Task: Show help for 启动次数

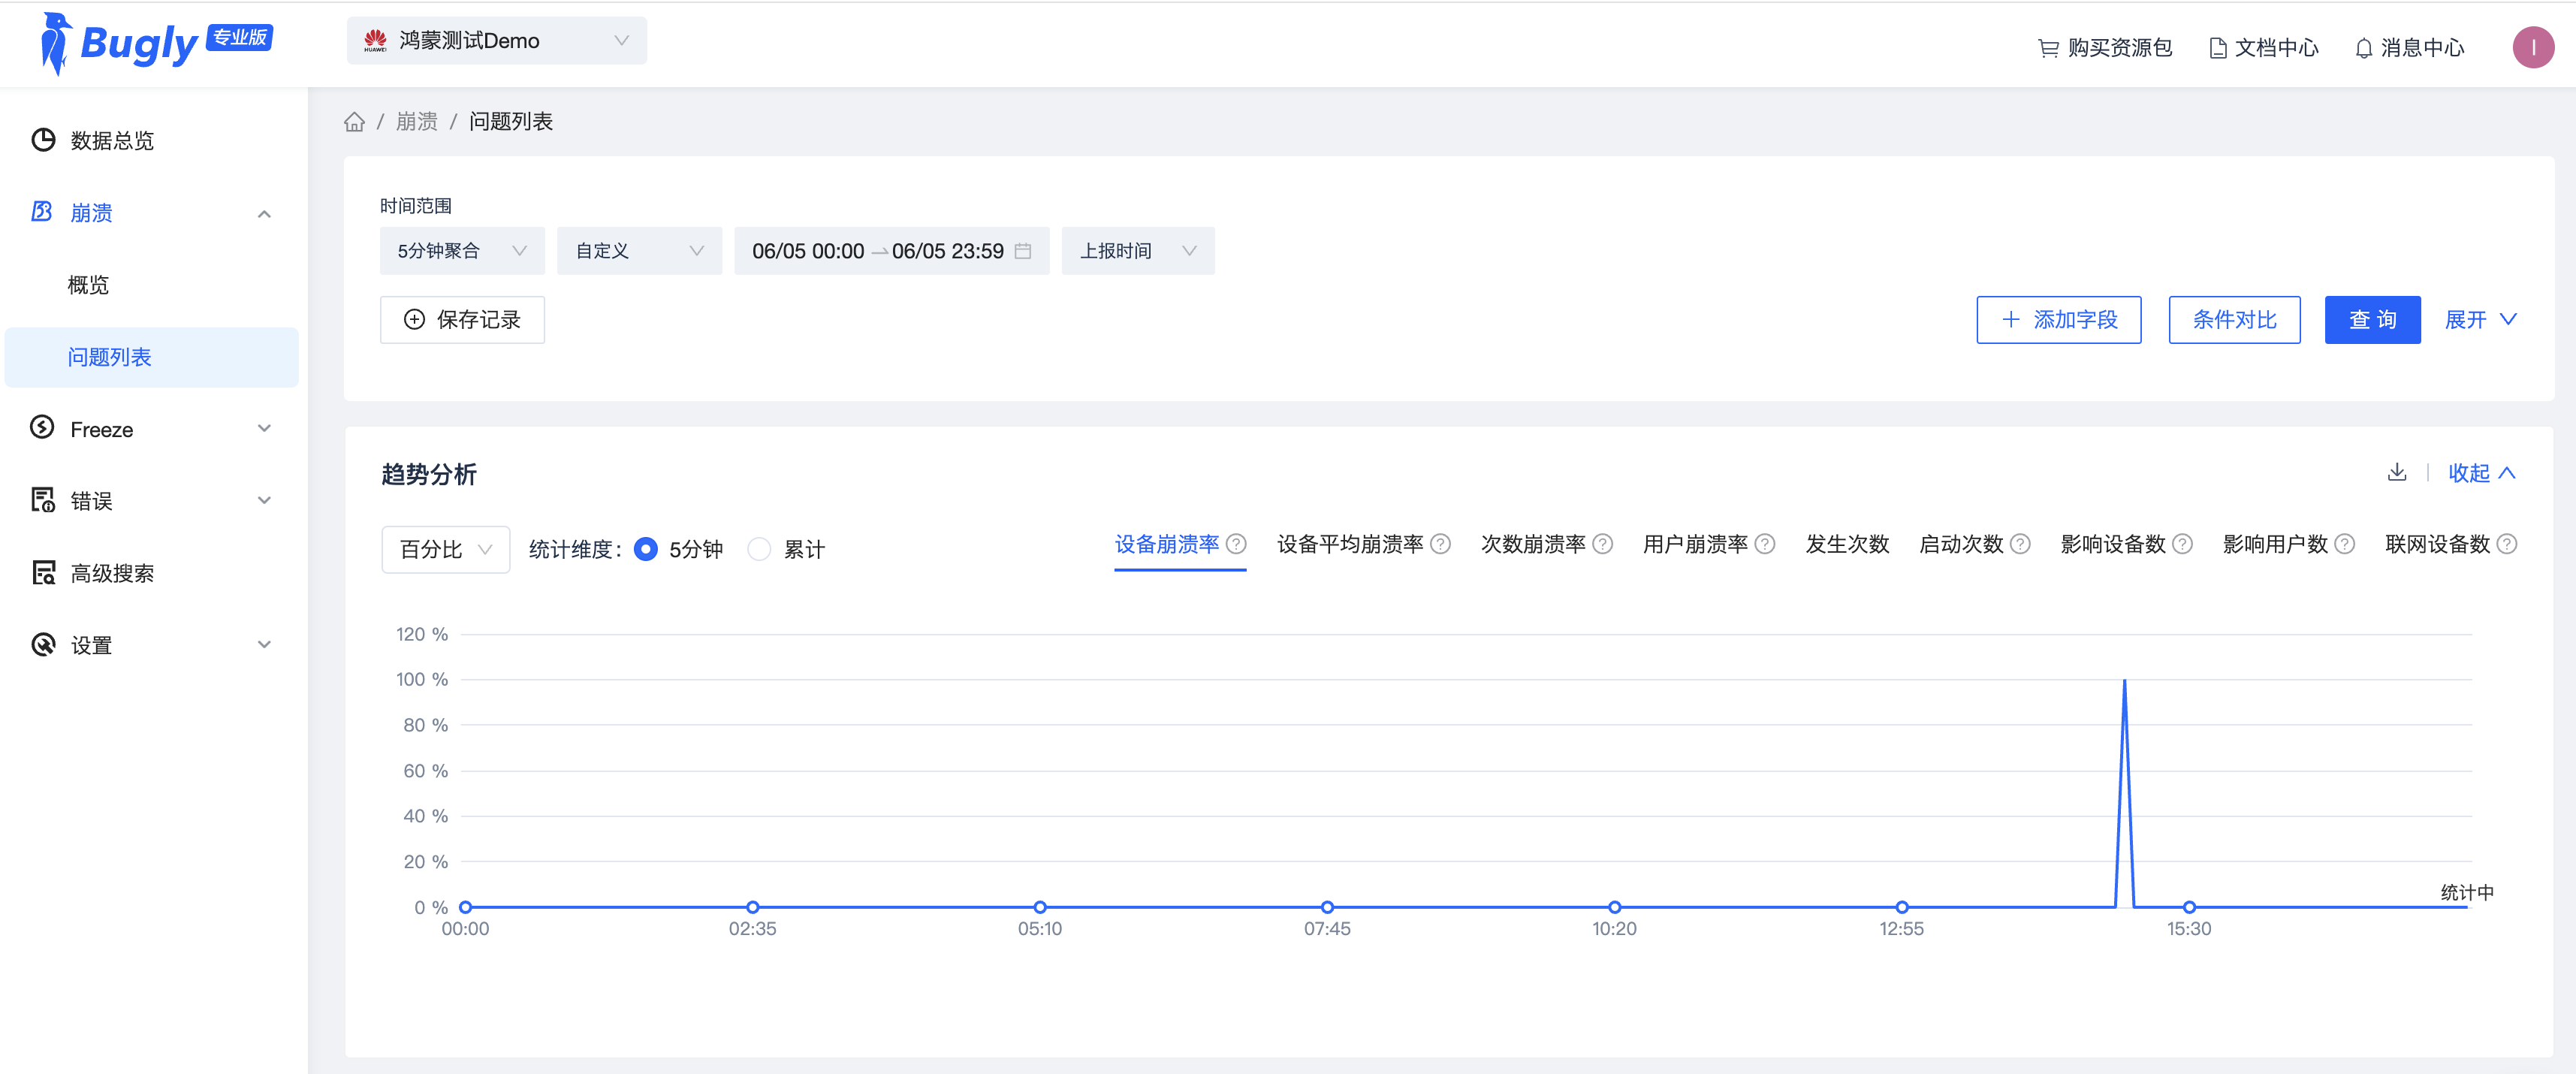Action: click(2020, 543)
